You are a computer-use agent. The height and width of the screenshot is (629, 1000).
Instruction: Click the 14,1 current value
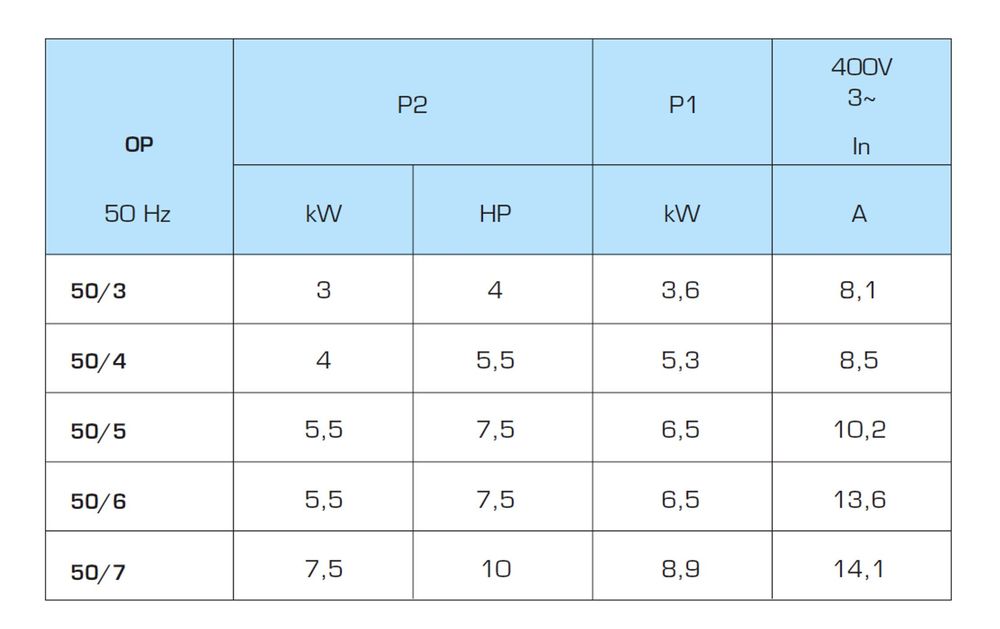tap(859, 569)
